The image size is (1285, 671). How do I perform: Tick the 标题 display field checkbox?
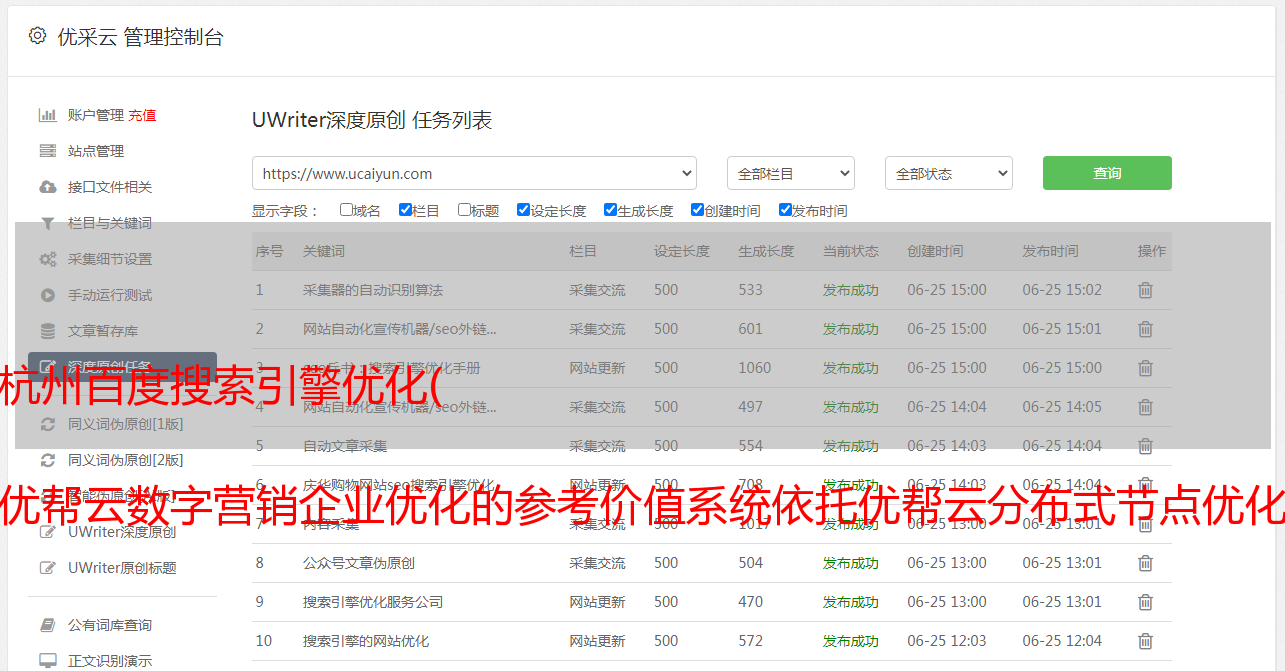(x=464, y=210)
